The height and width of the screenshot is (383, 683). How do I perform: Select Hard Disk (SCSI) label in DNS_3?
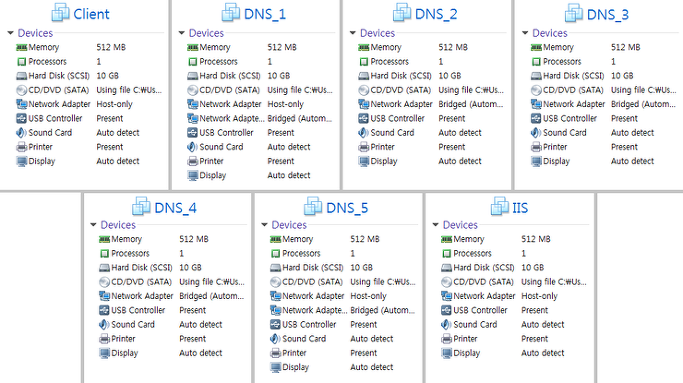(573, 76)
